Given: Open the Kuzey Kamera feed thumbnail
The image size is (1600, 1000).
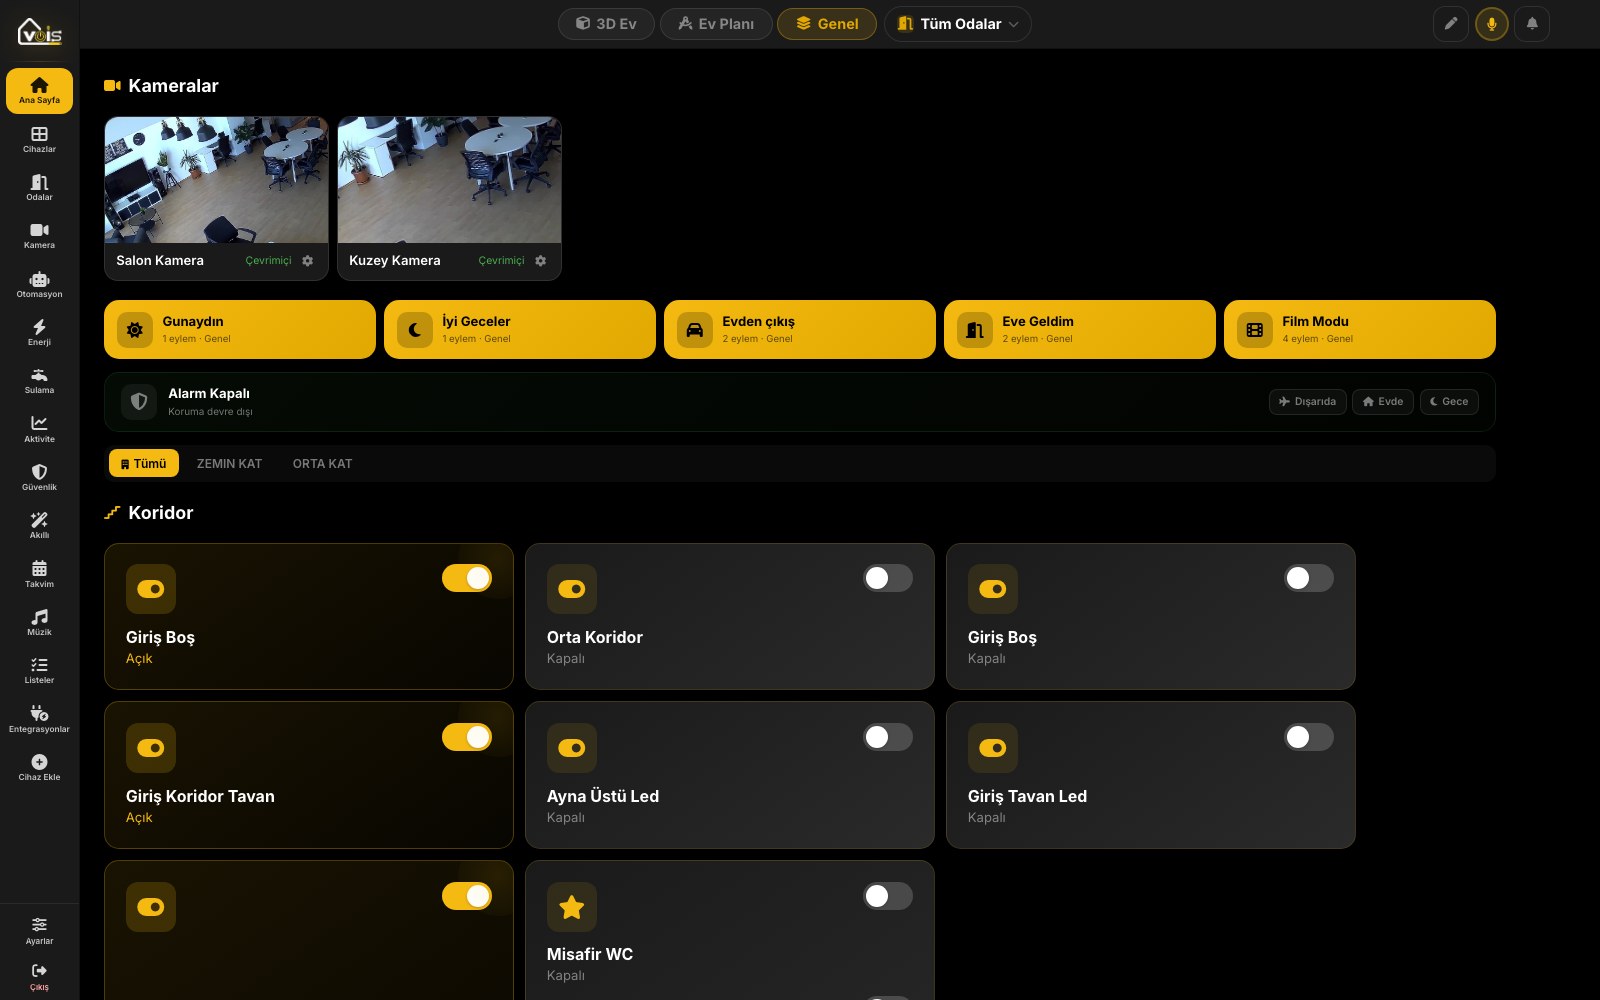Looking at the screenshot, I should point(449,180).
